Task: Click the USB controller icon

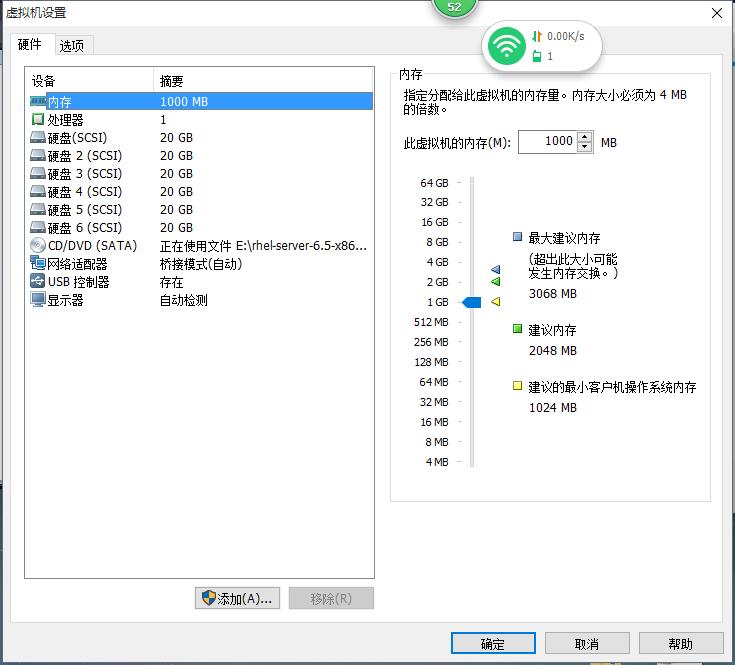Action: [x=38, y=281]
